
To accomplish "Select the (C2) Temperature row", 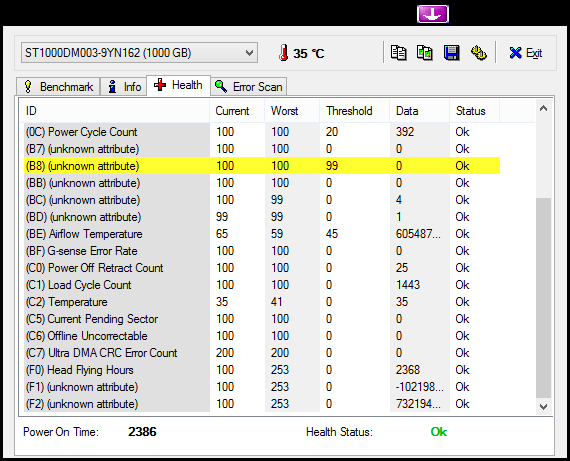I will click(x=262, y=302).
